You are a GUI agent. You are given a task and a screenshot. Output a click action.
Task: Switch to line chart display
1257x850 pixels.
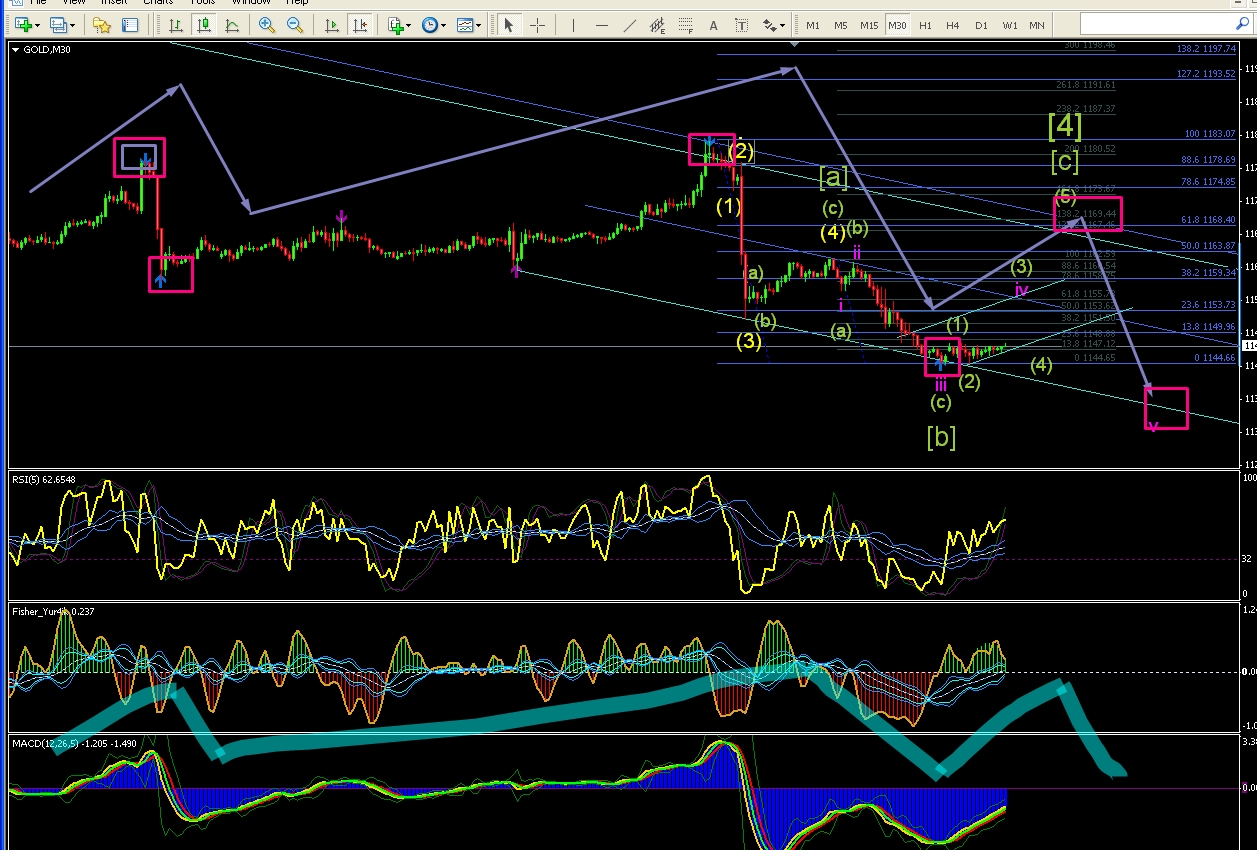click(x=232, y=25)
